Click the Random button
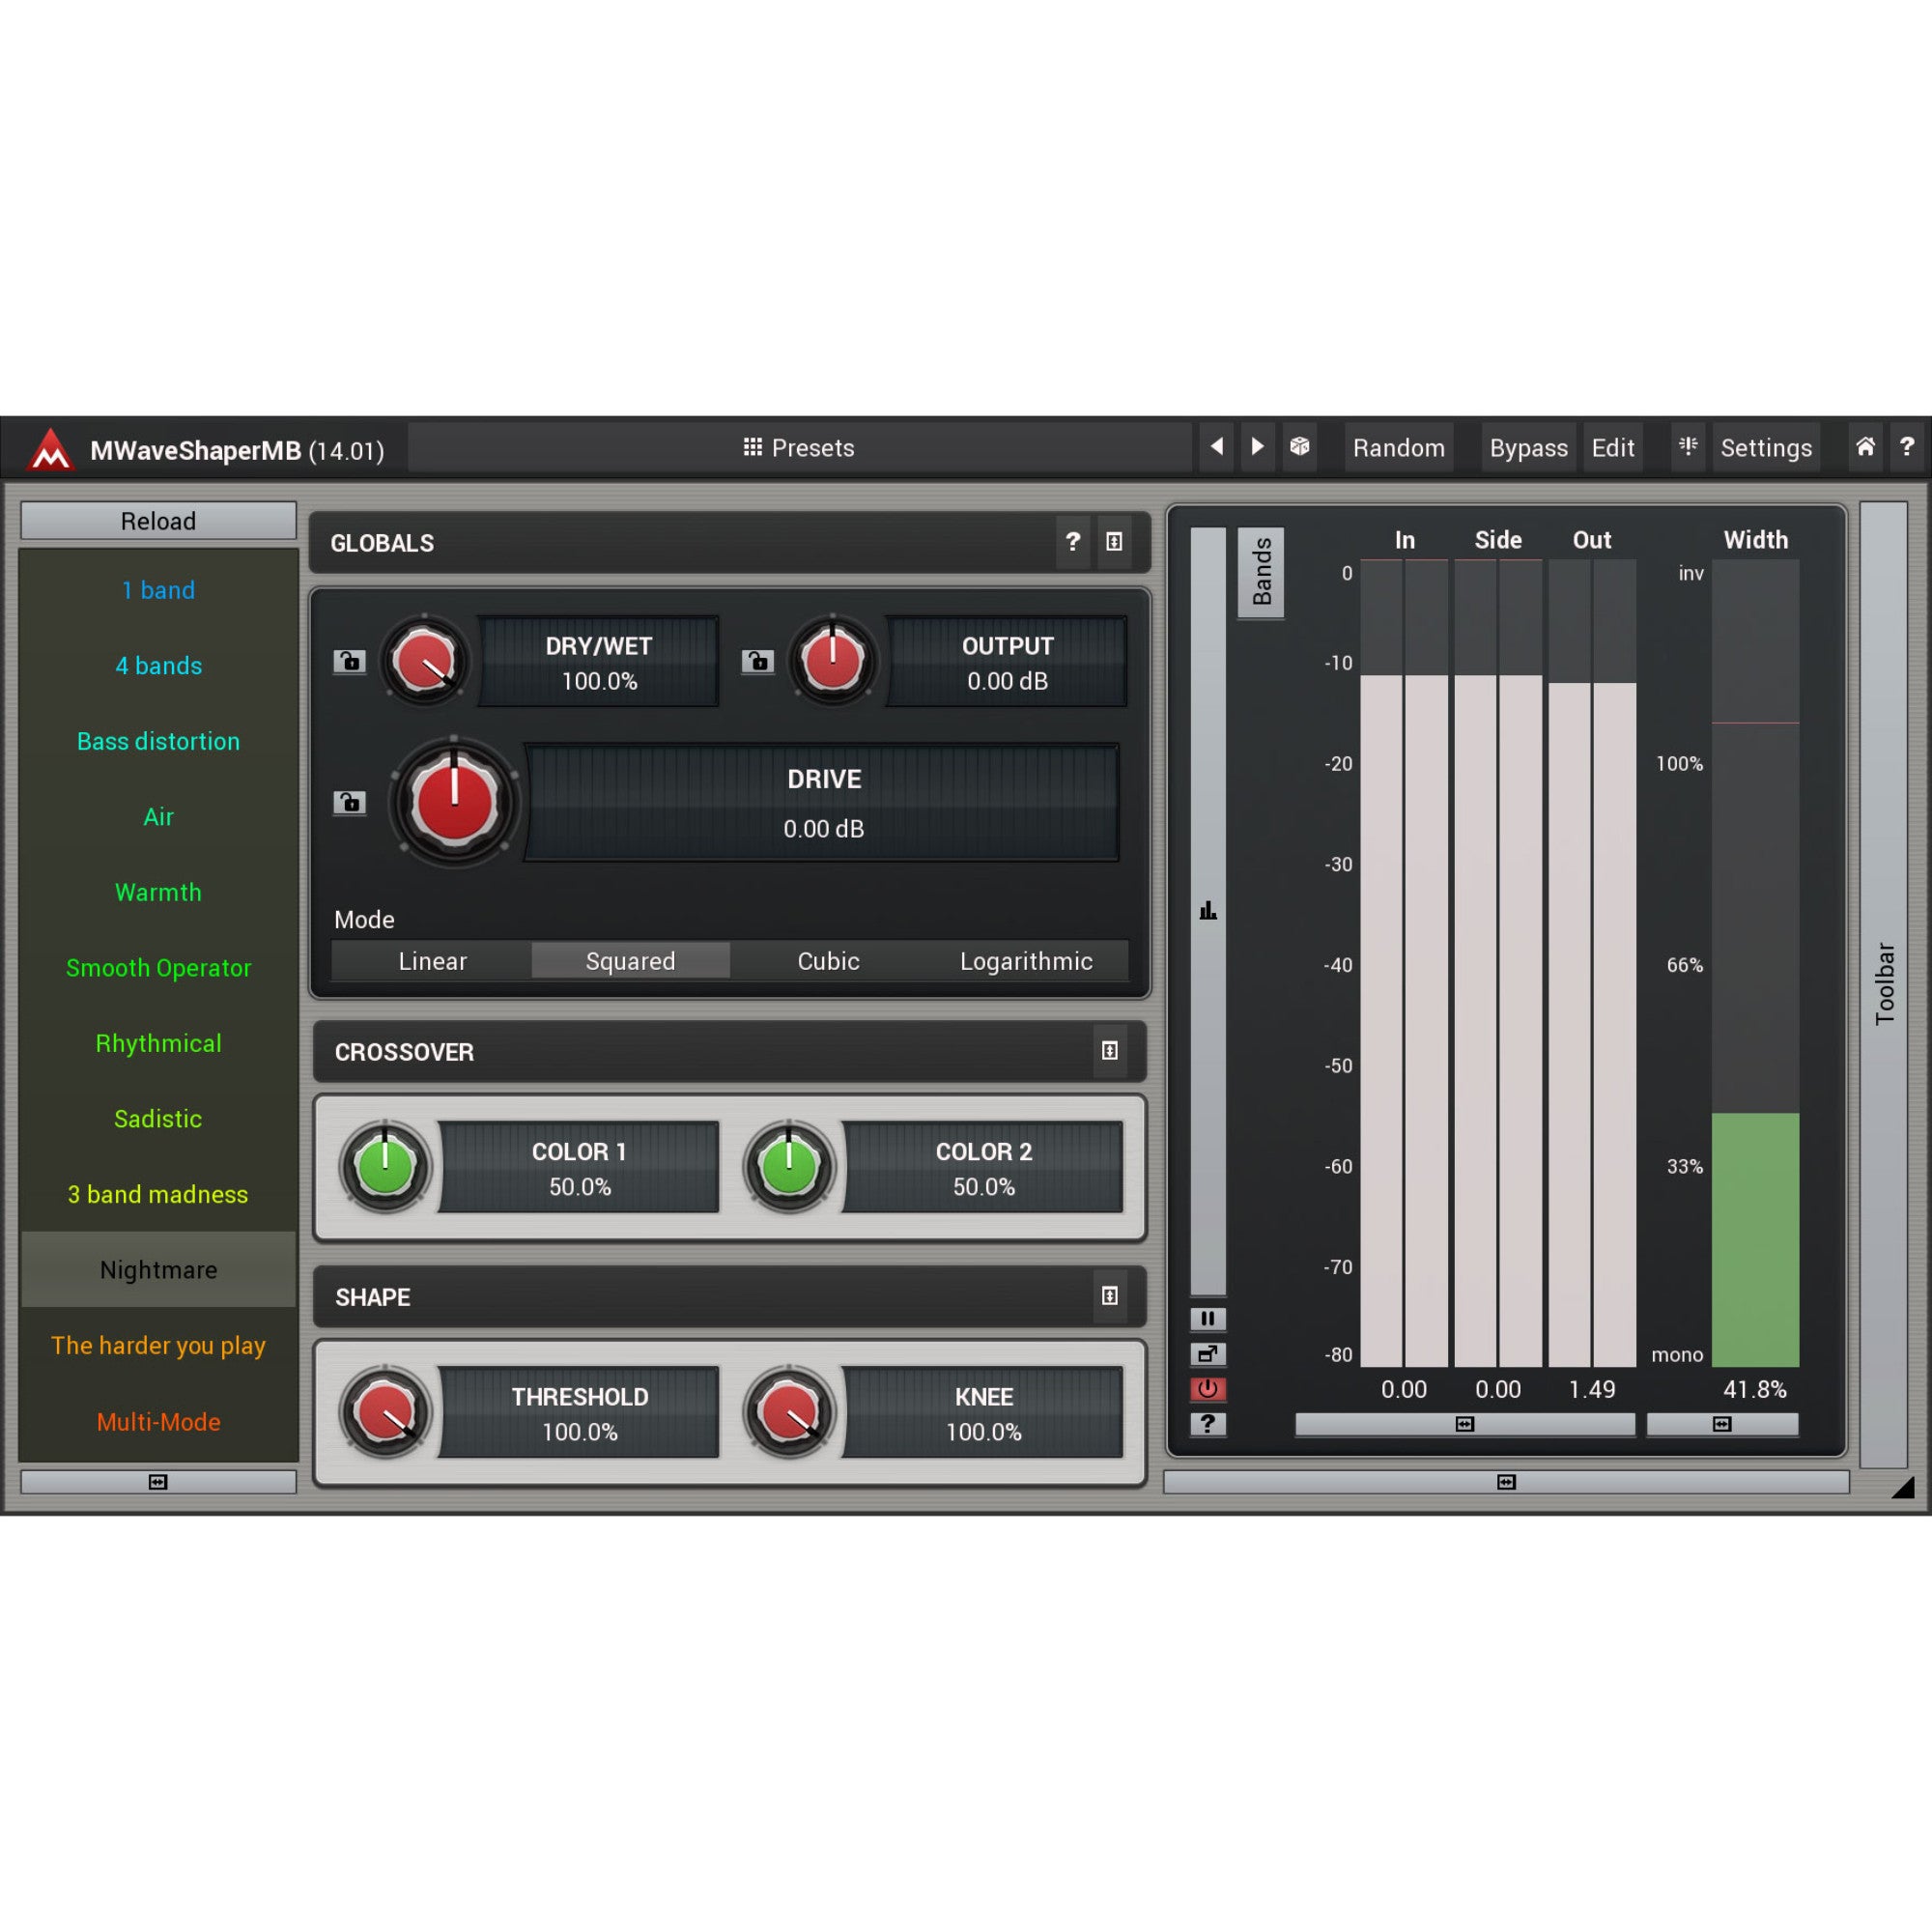Image resolution: width=1932 pixels, height=1932 pixels. pyautogui.click(x=1399, y=447)
